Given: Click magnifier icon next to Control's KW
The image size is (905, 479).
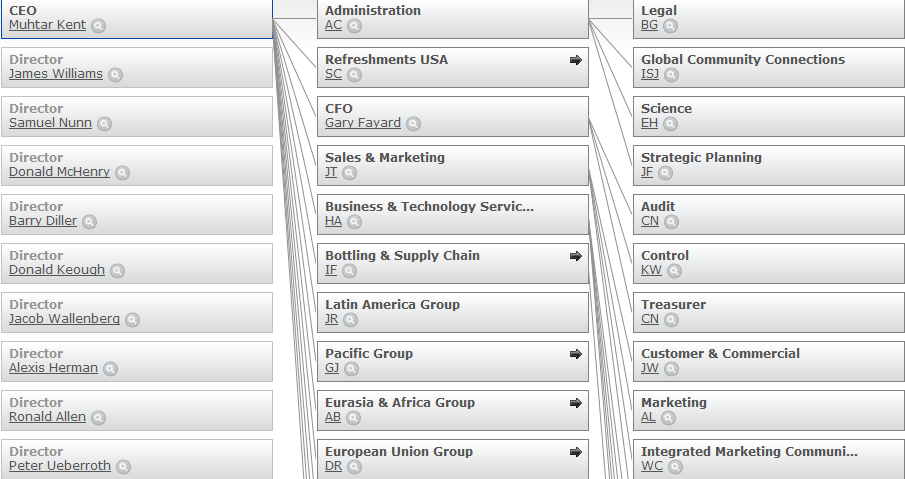Looking at the screenshot, I should 674,271.
